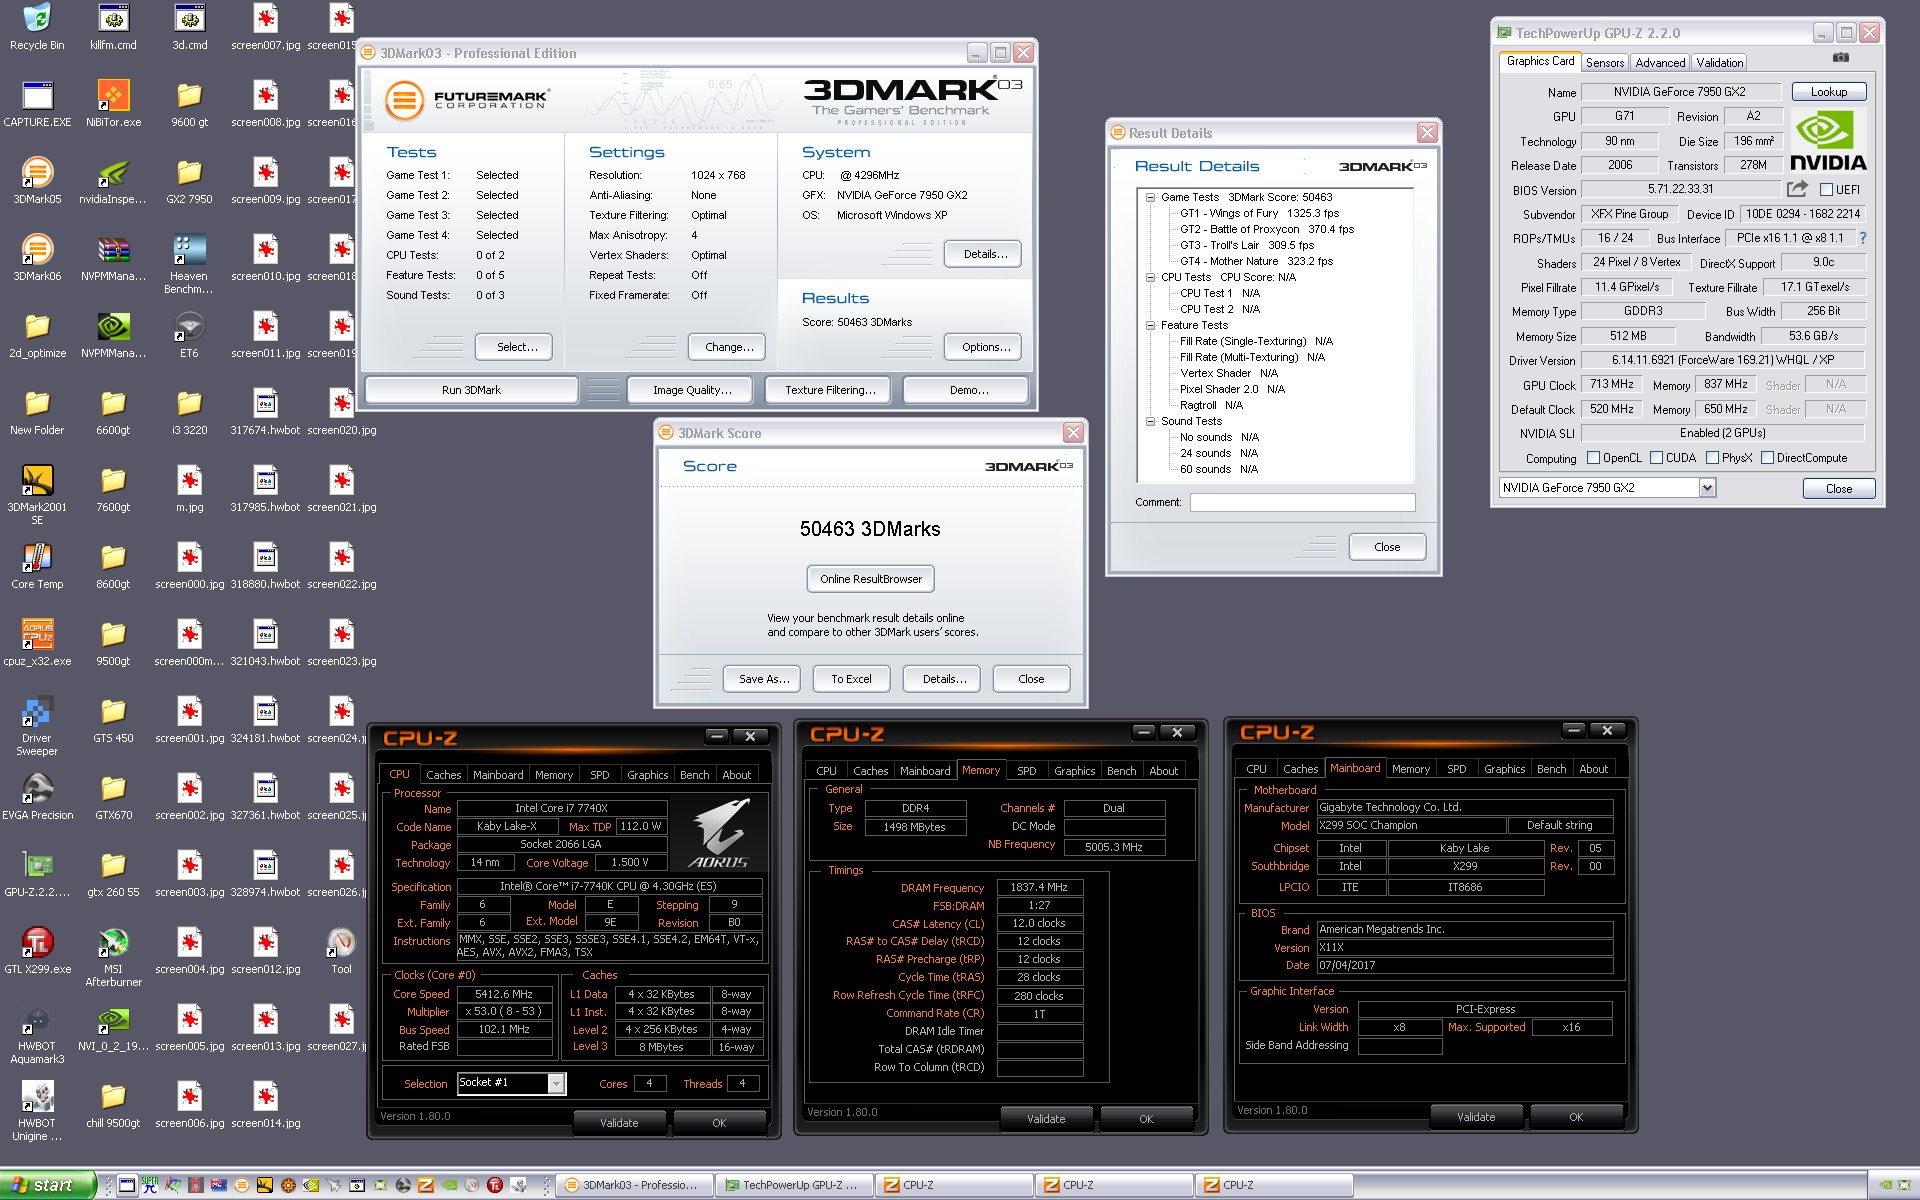Open GTL X299.exe desktop icon
This screenshot has width=1920, height=1200.
tap(37, 951)
